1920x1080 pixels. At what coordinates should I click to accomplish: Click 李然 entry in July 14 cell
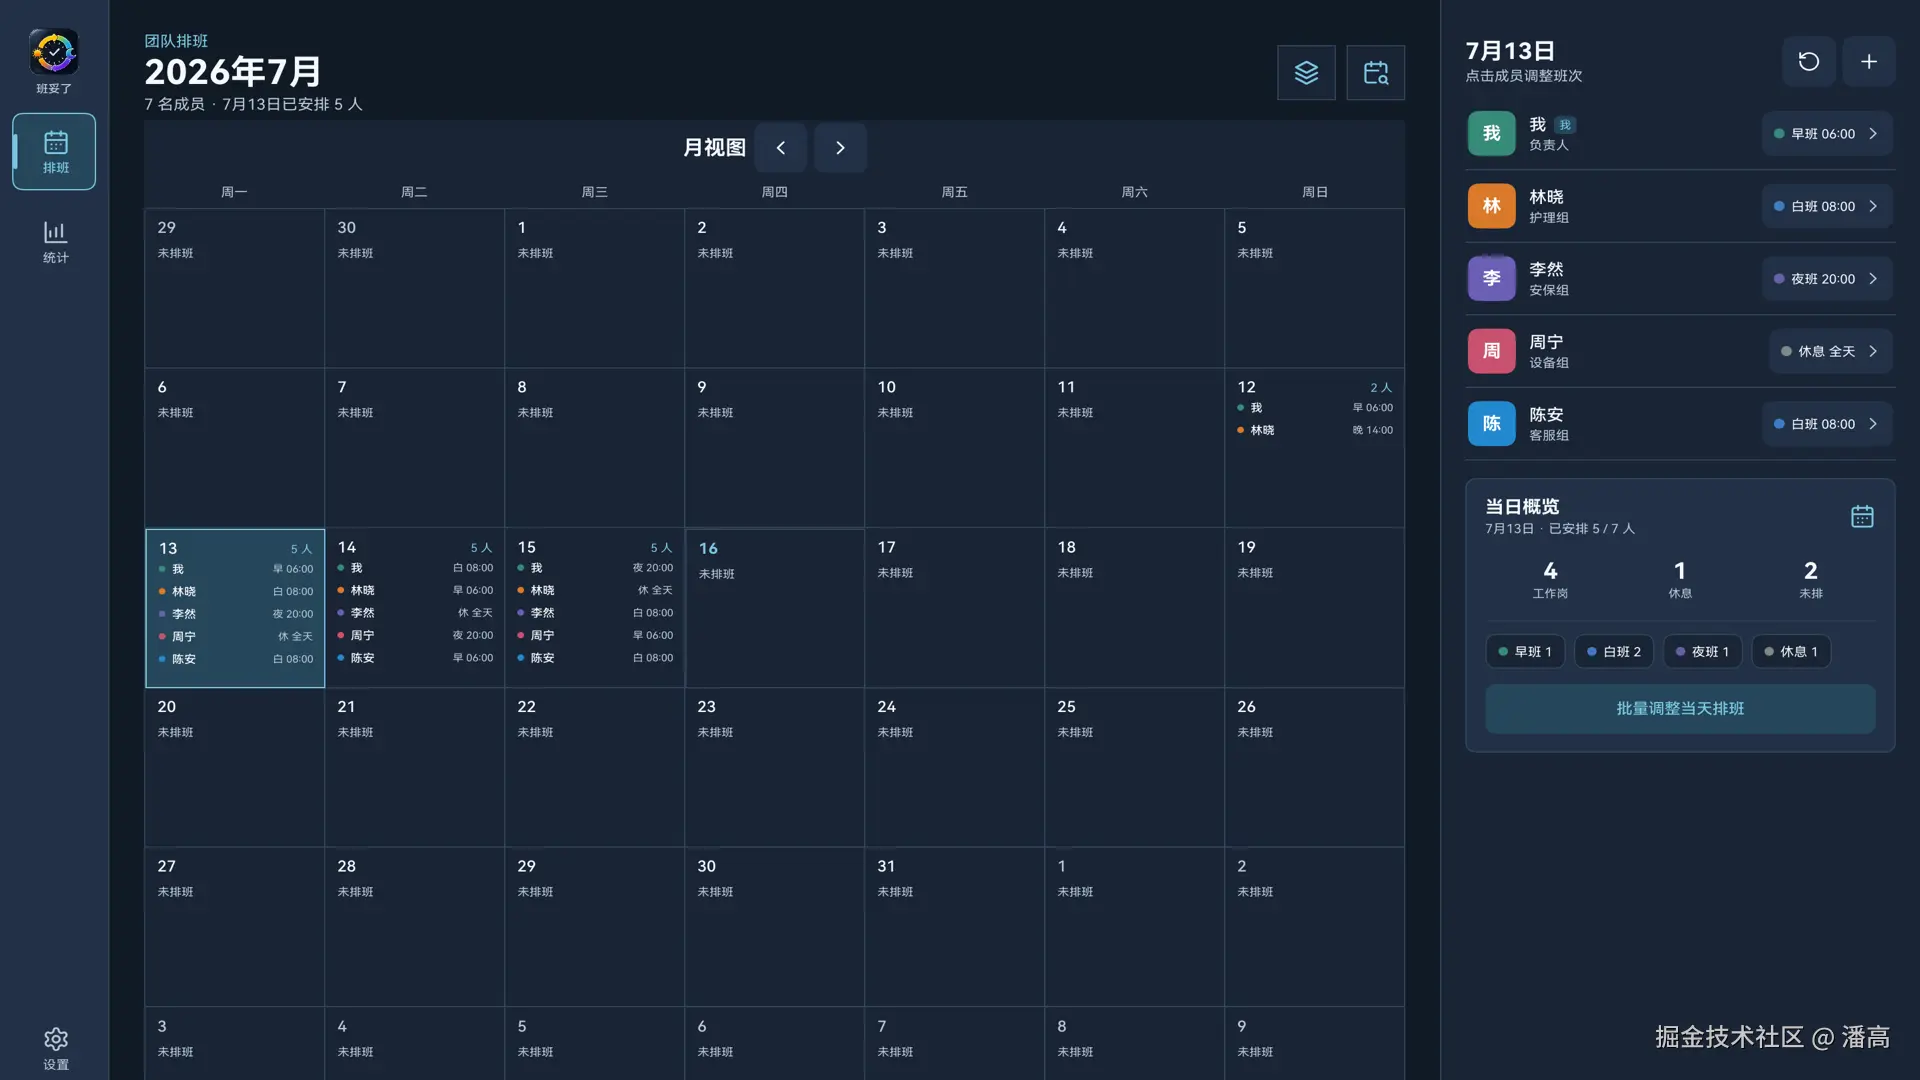(x=415, y=613)
